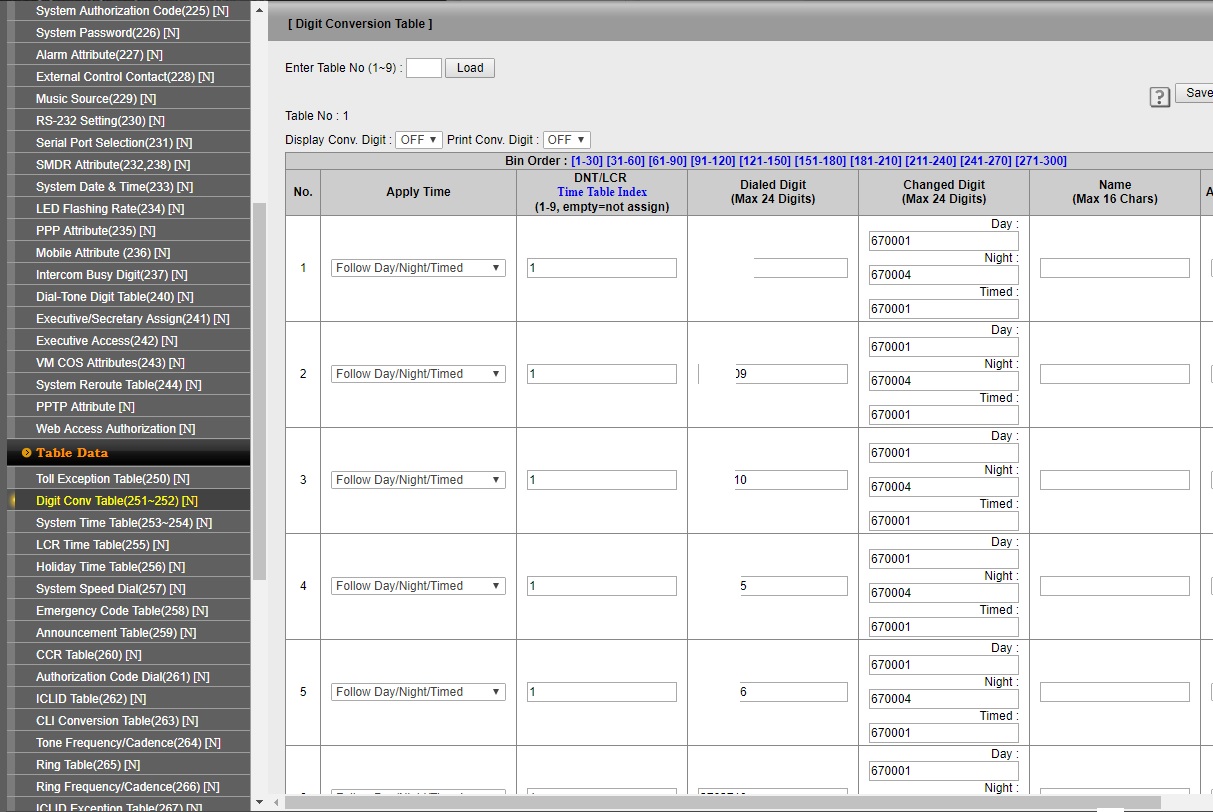Select System Speed Dial(257) in sidebar
The image size is (1213, 812).
click(x=110, y=589)
